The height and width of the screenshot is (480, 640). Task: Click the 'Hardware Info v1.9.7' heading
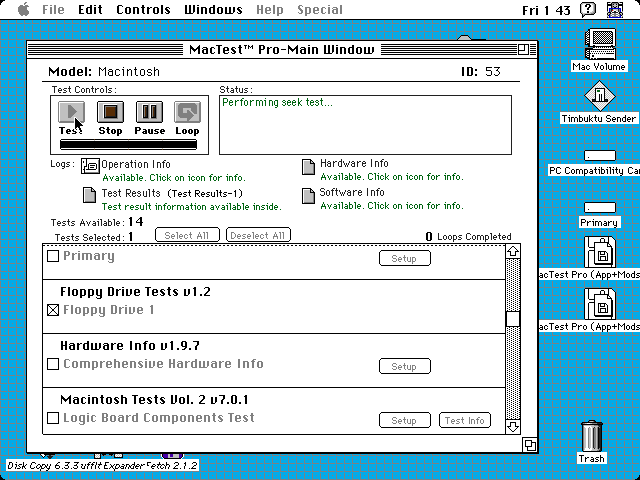point(130,346)
